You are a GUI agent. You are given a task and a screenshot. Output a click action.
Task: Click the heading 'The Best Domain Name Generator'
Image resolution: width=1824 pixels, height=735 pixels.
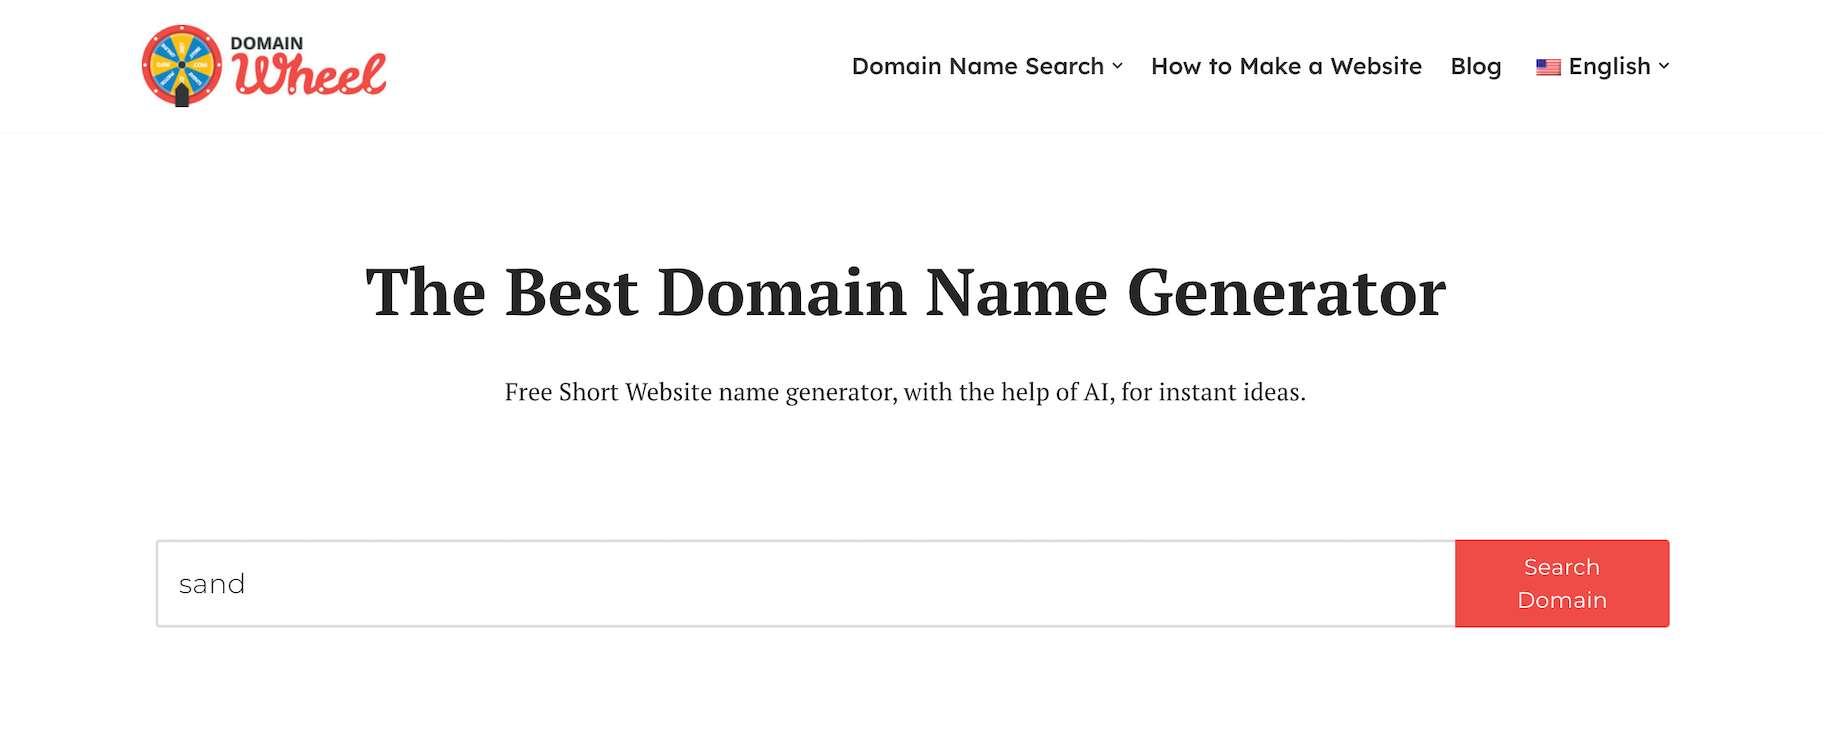click(905, 292)
